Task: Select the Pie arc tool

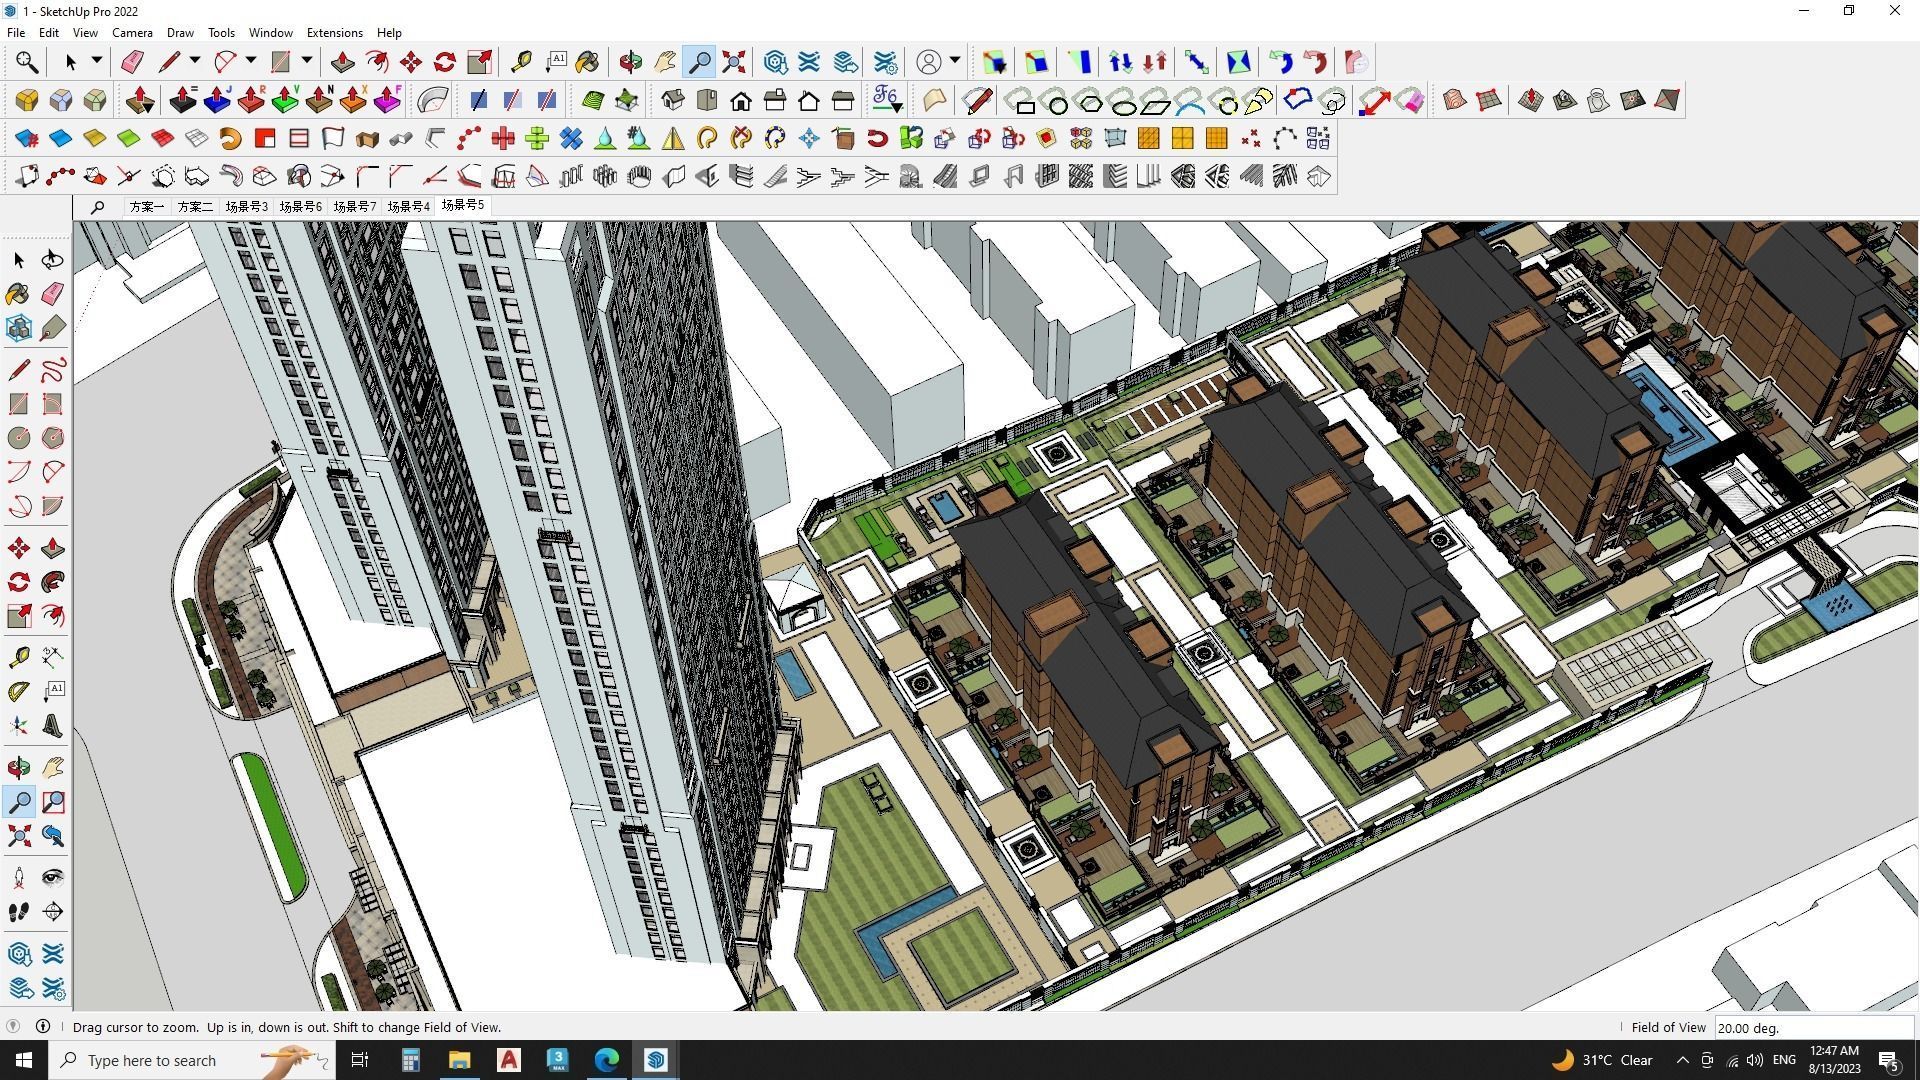Action: [x=52, y=506]
